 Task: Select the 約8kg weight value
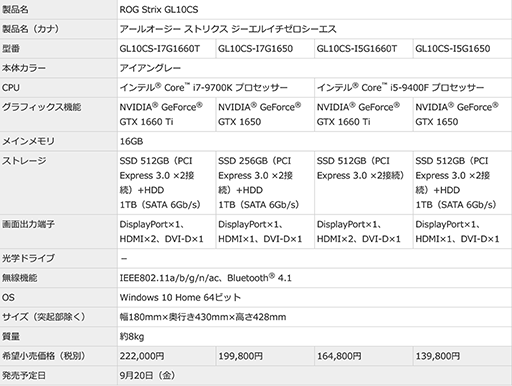click(x=132, y=336)
